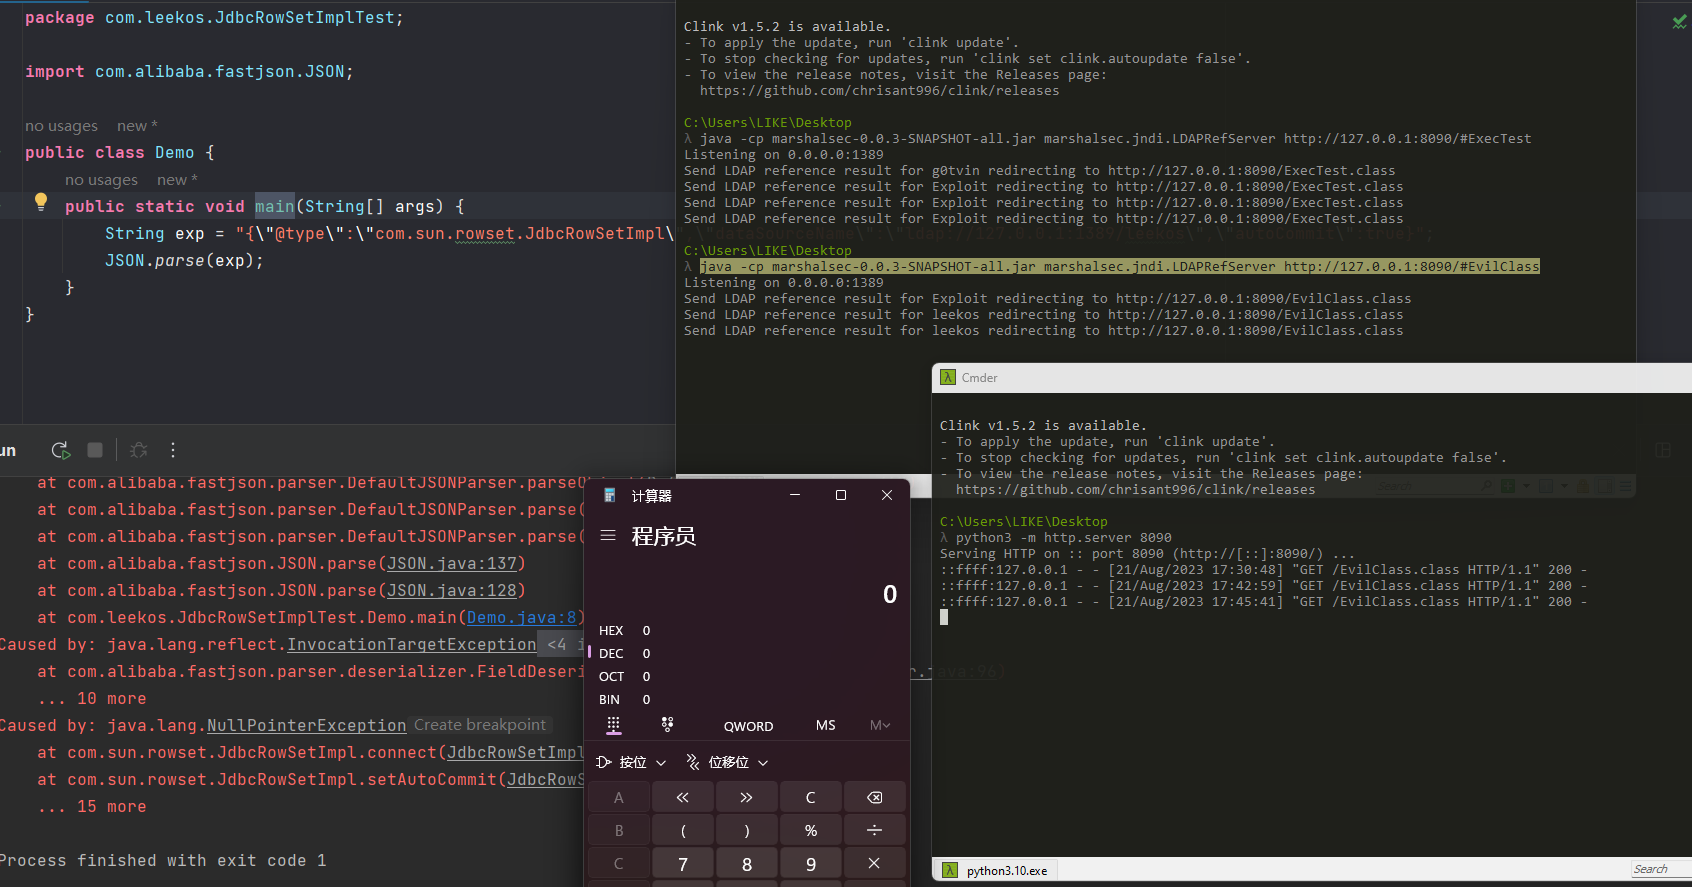
Task: Click the debug bug icon in Run toolbar
Action: click(x=139, y=450)
